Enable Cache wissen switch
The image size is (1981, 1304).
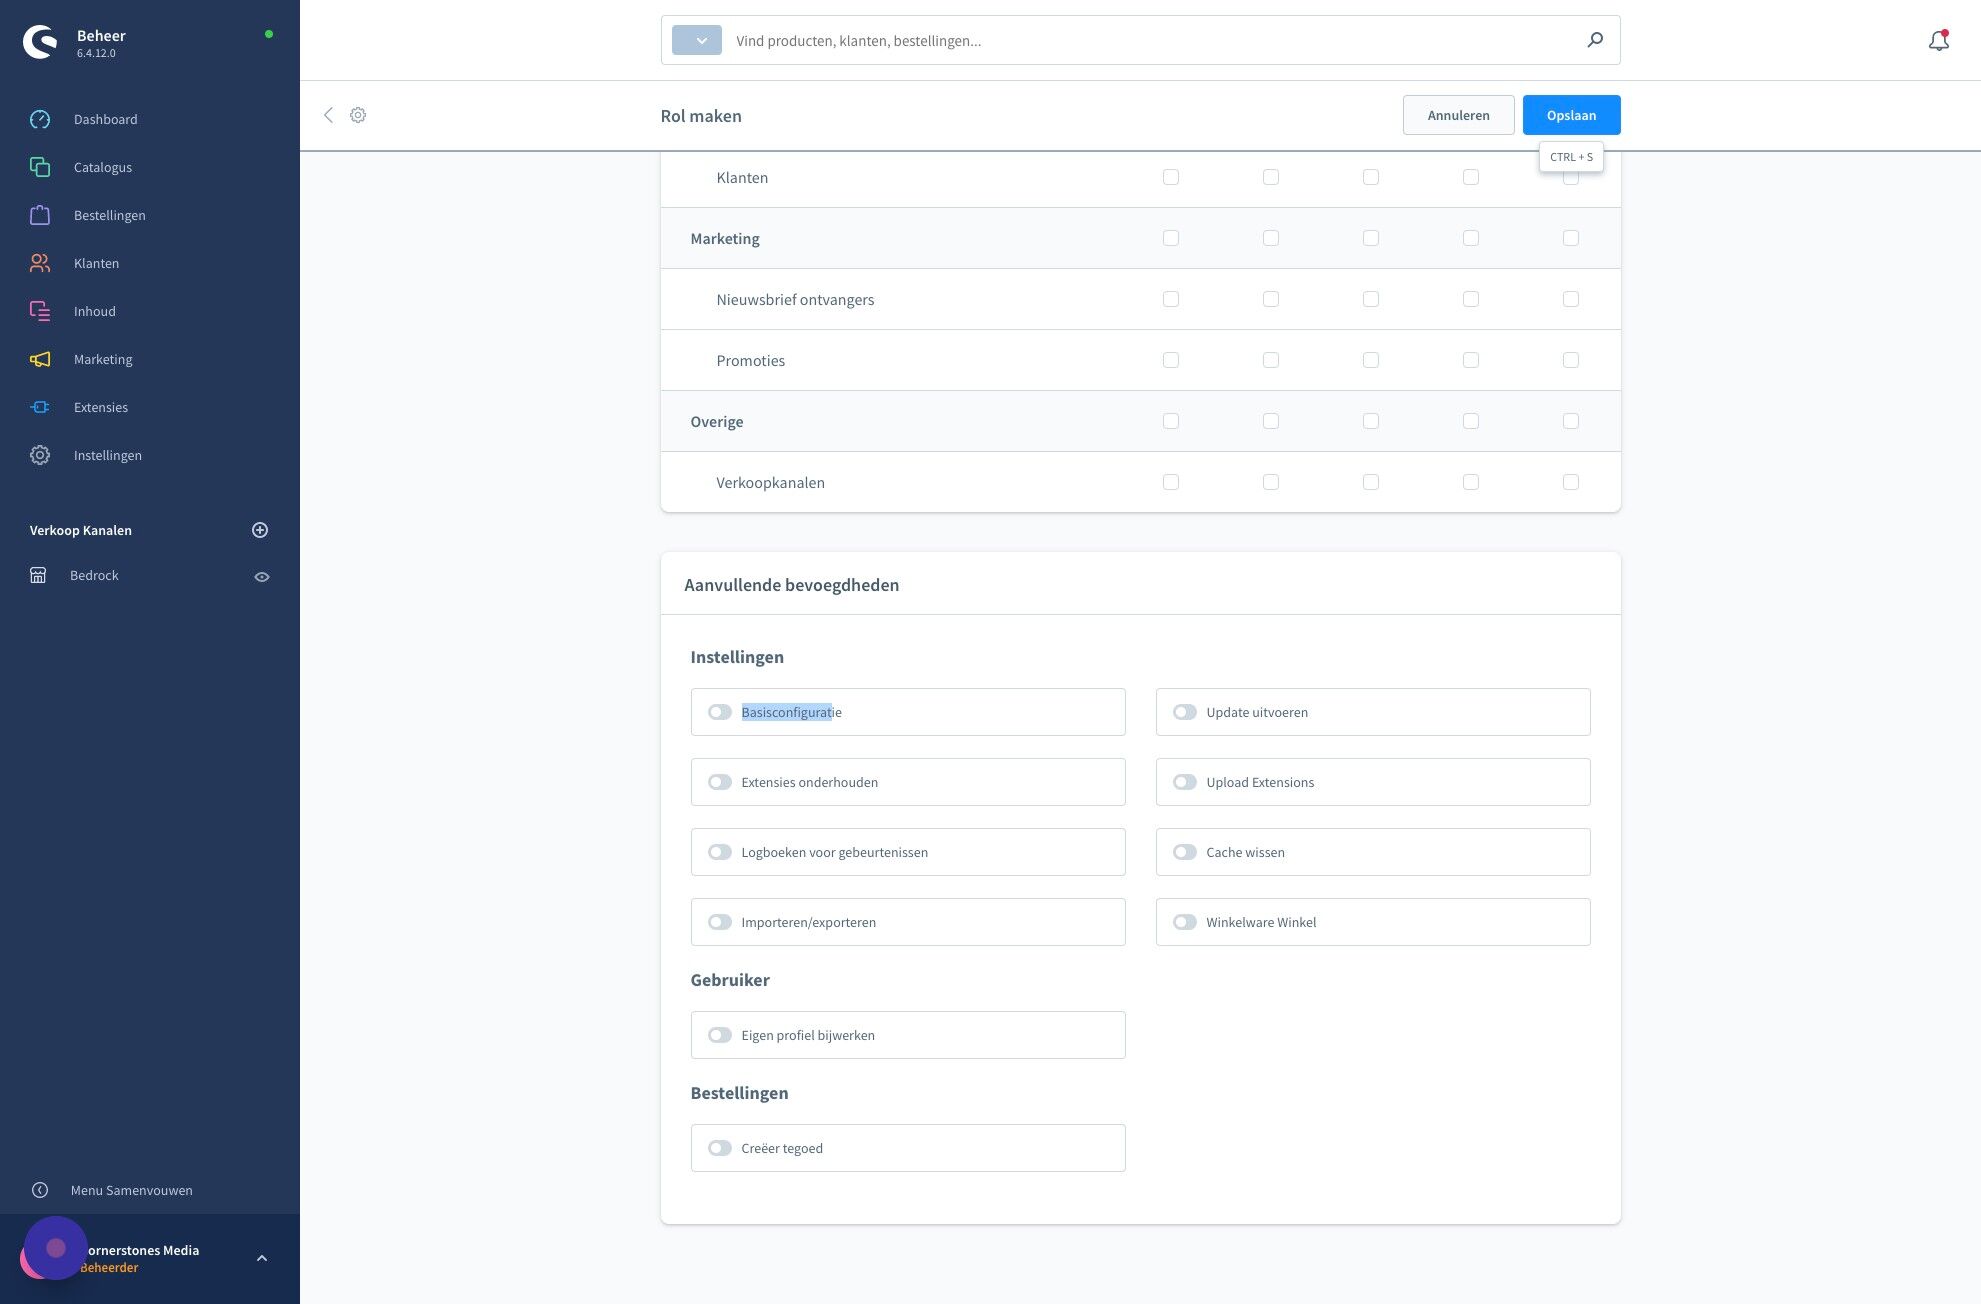[x=1185, y=852]
